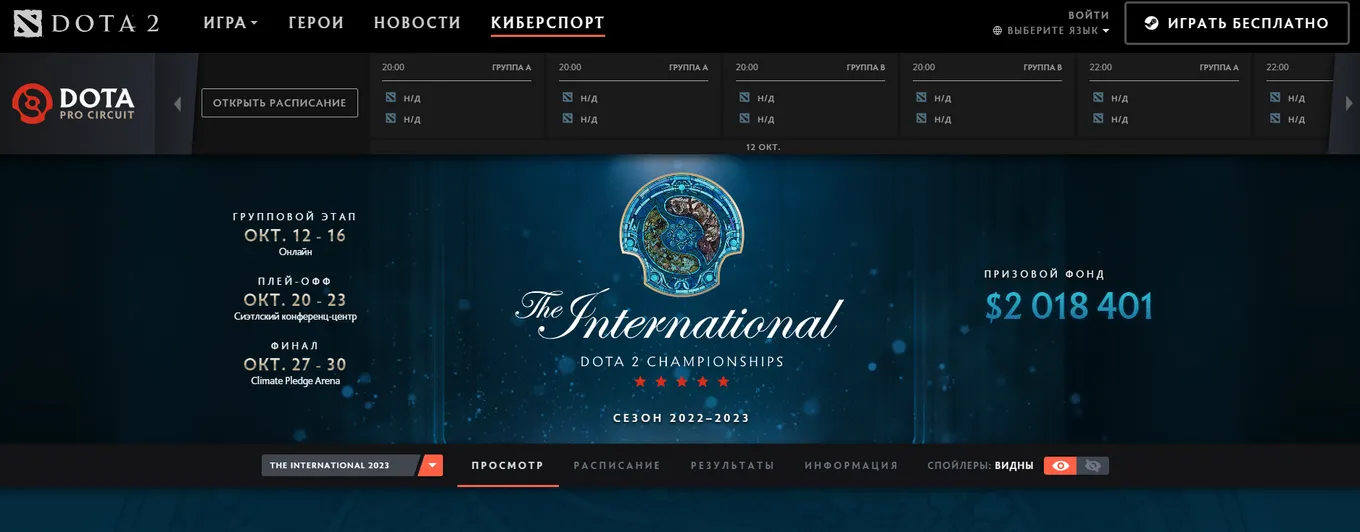Go to the ГЕРОИ page
The height and width of the screenshot is (532, 1360).
coord(315,23)
